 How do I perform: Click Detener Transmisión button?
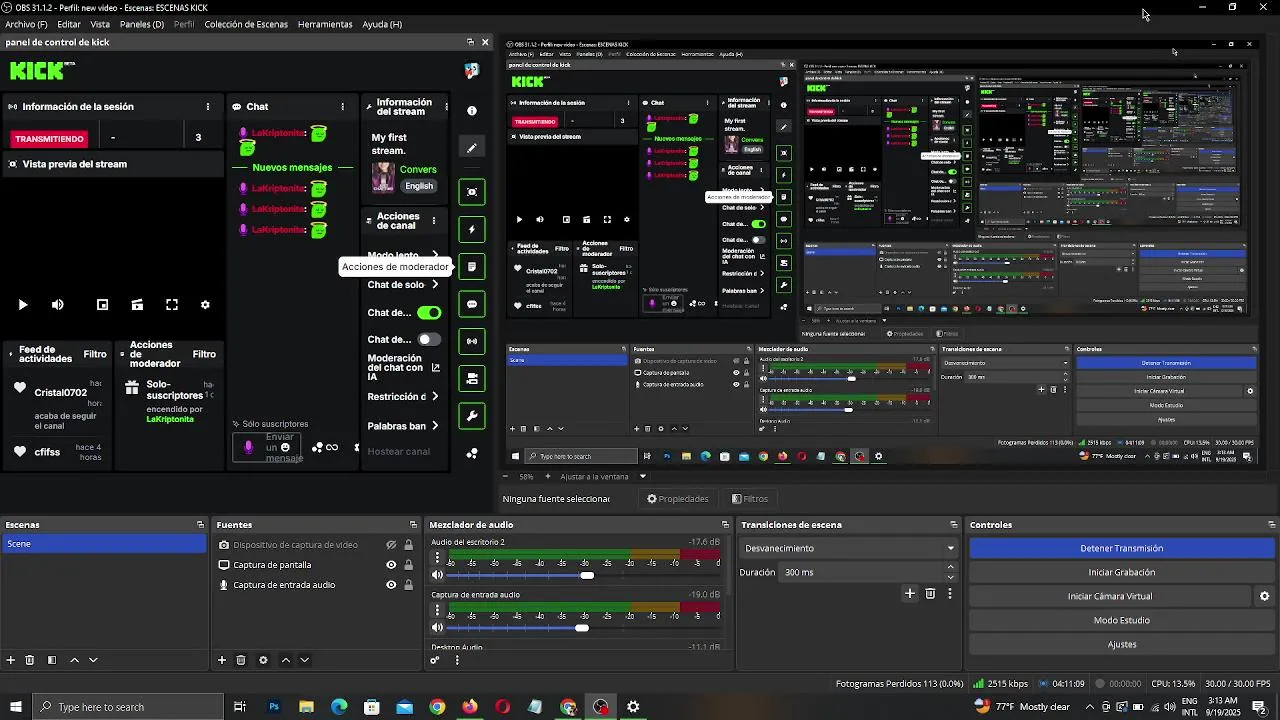click(x=1122, y=548)
